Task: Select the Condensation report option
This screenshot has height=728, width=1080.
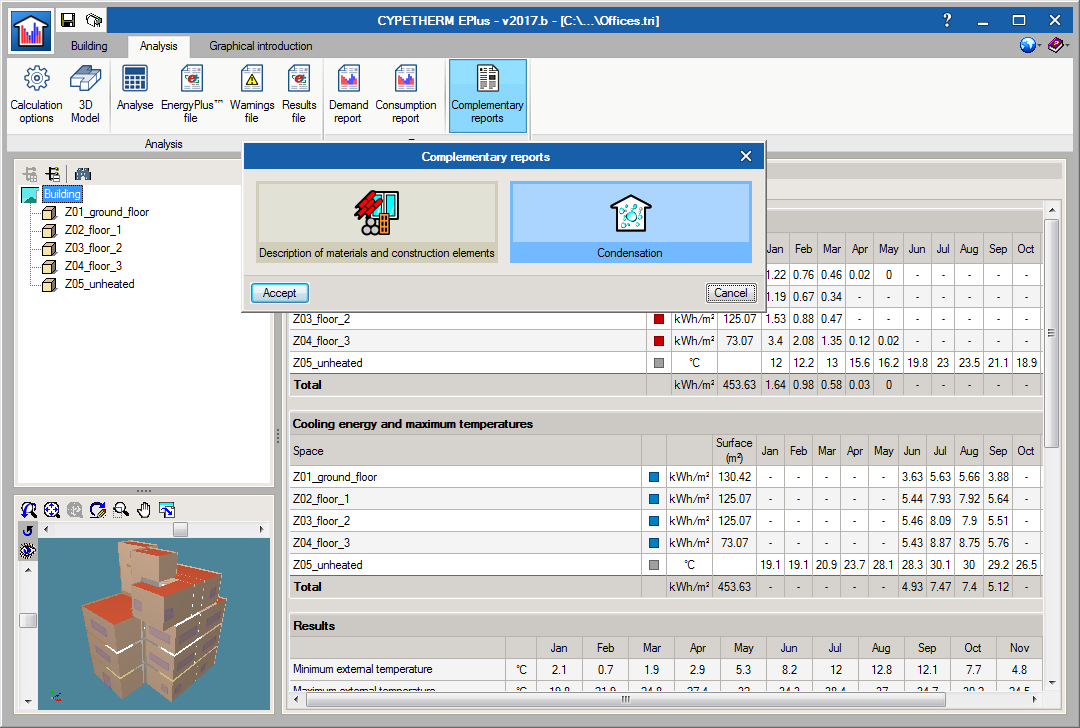Action: [630, 222]
